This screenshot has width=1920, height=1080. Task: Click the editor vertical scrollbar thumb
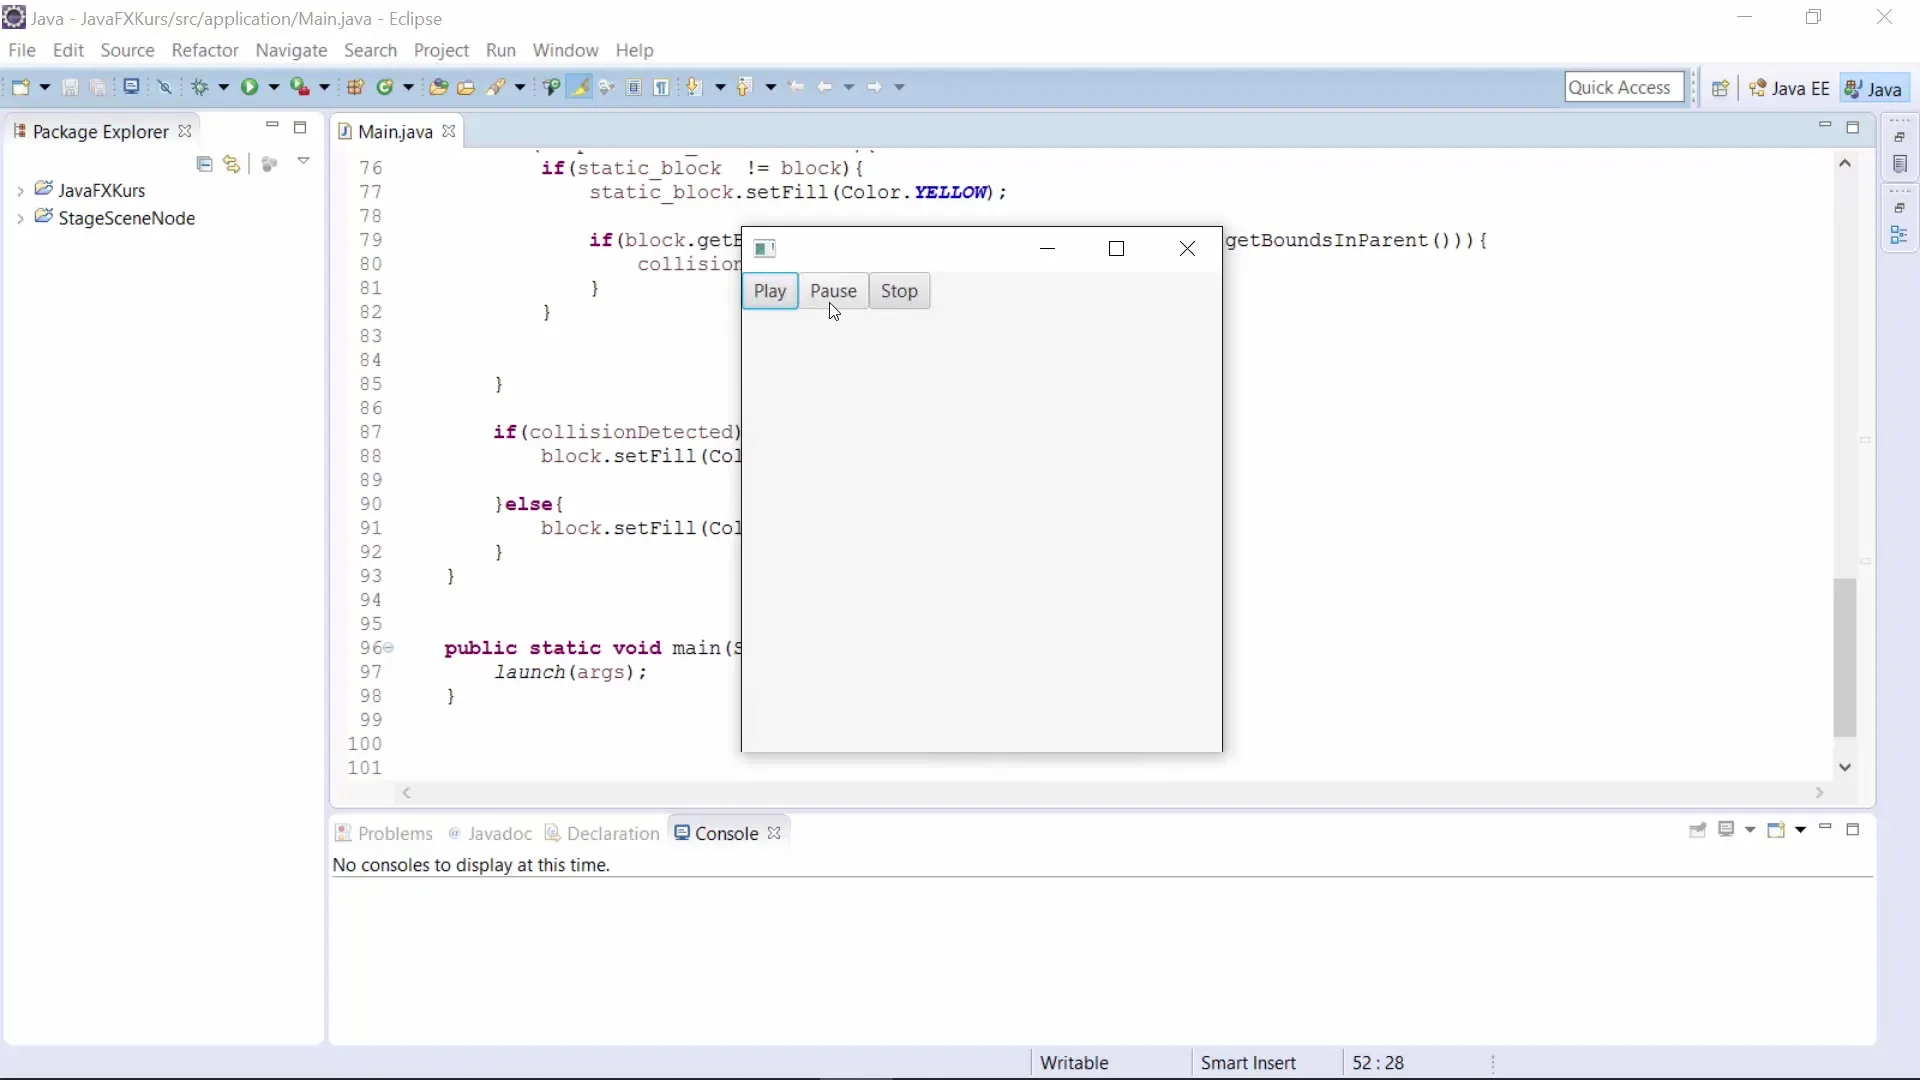(1845, 657)
